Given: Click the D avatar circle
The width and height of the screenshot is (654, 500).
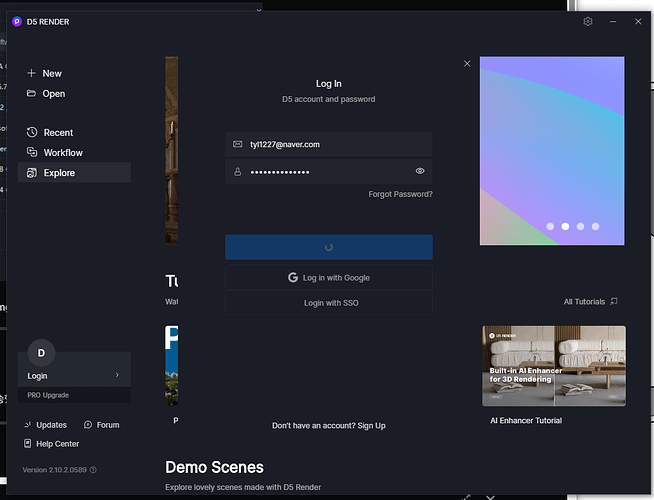Looking at the screenshot, I should [x=41, y=353].
